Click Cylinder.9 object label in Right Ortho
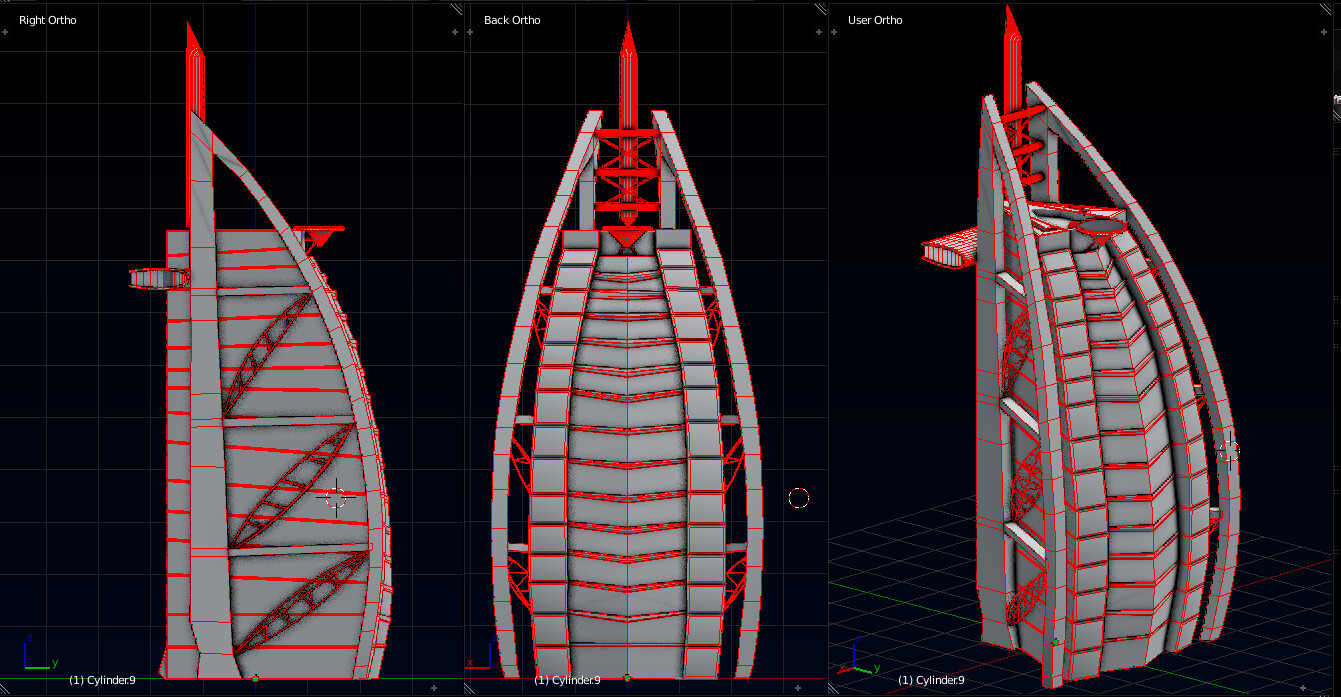1341x697 pixels. 102,680
